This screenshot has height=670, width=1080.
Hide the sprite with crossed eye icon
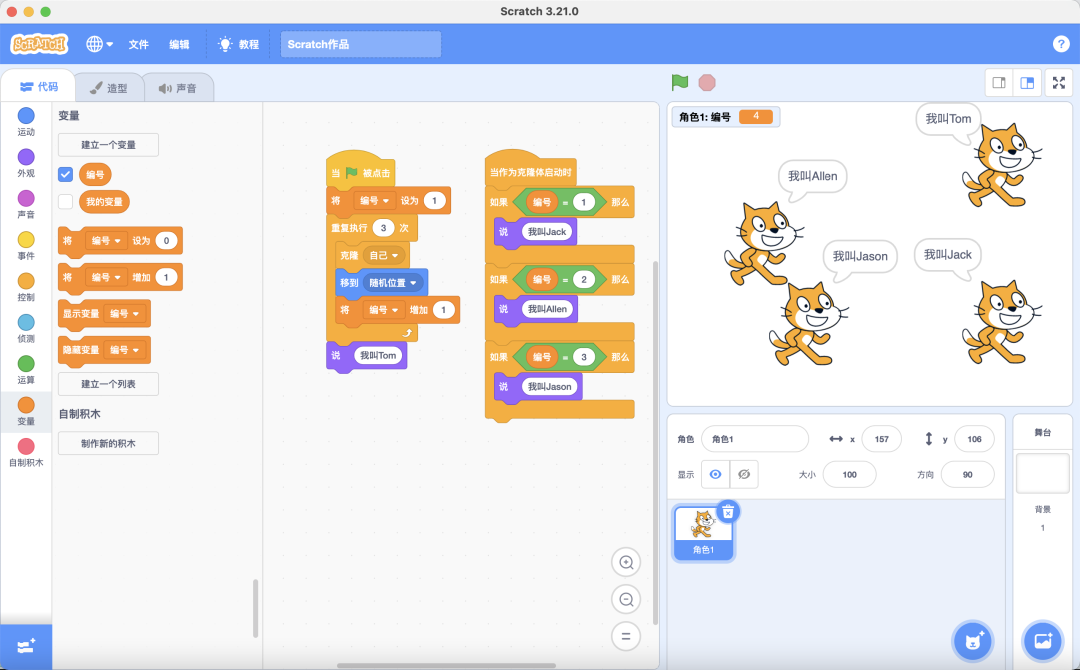[744, 474]
